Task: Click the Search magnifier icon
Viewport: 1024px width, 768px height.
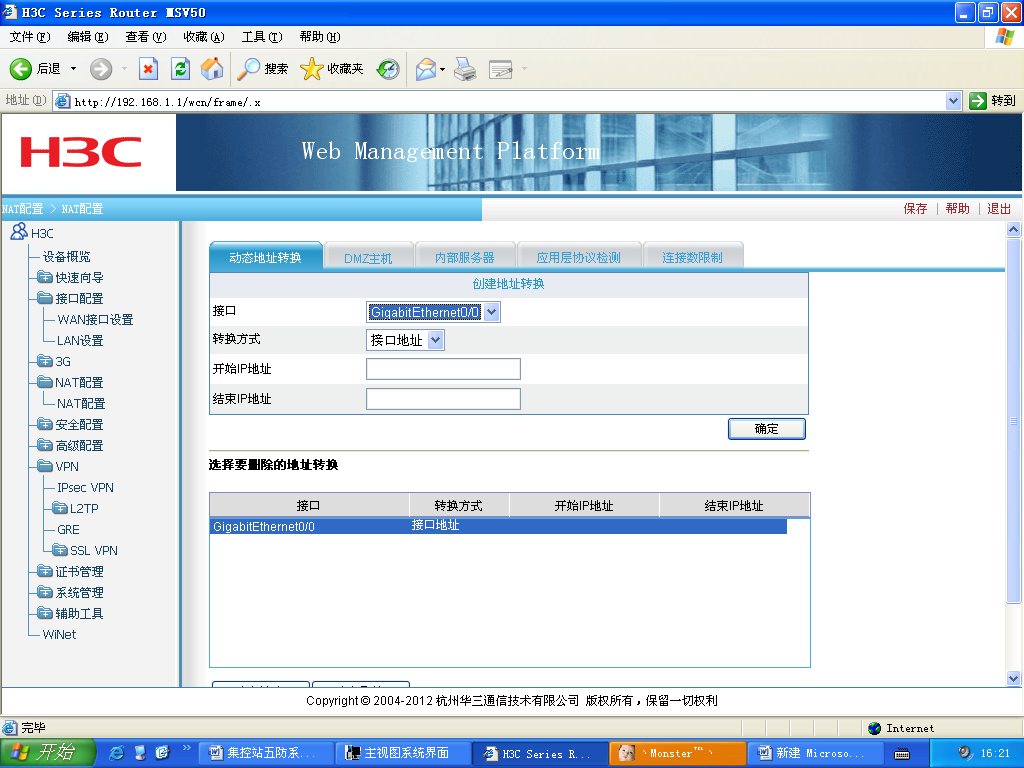Action: [x=248, y=69]
